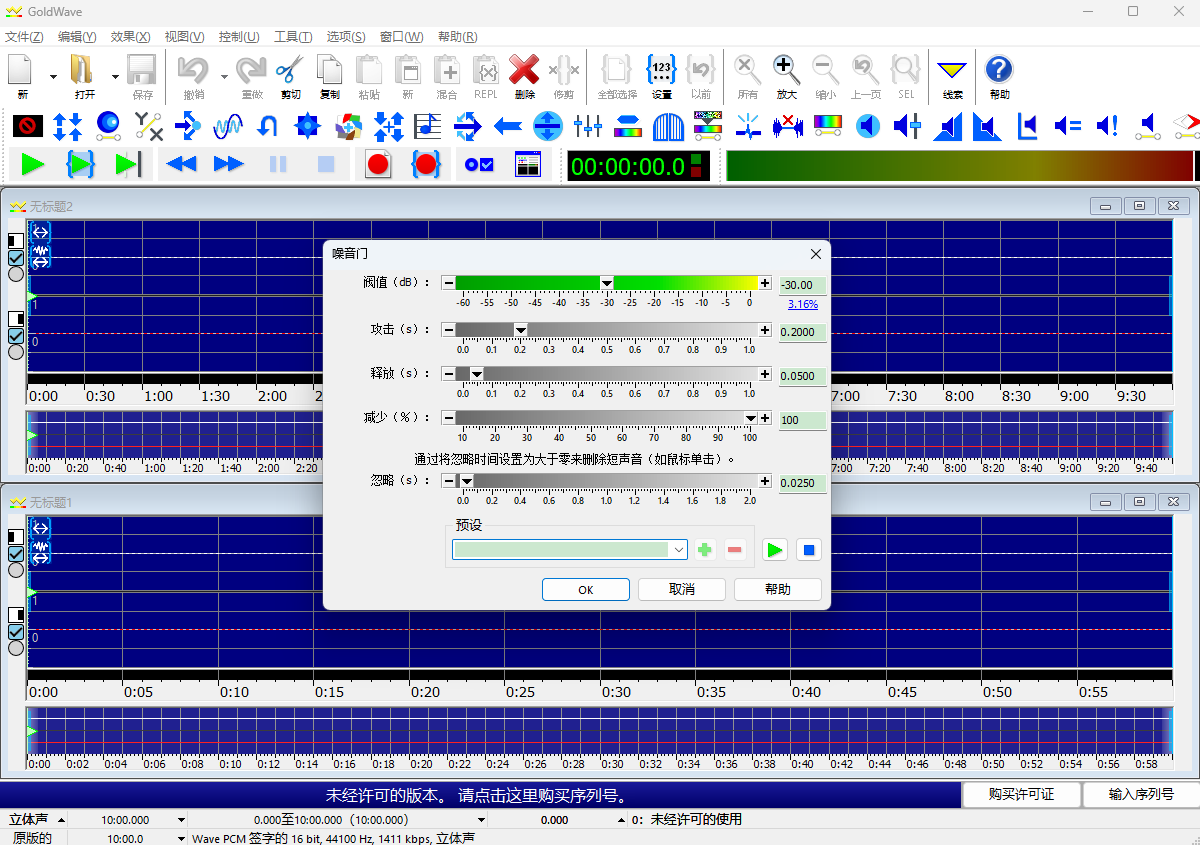Click the 取消 button in the dialog
The height and width of the screenshot is (845, 1200).
point(681,590)
